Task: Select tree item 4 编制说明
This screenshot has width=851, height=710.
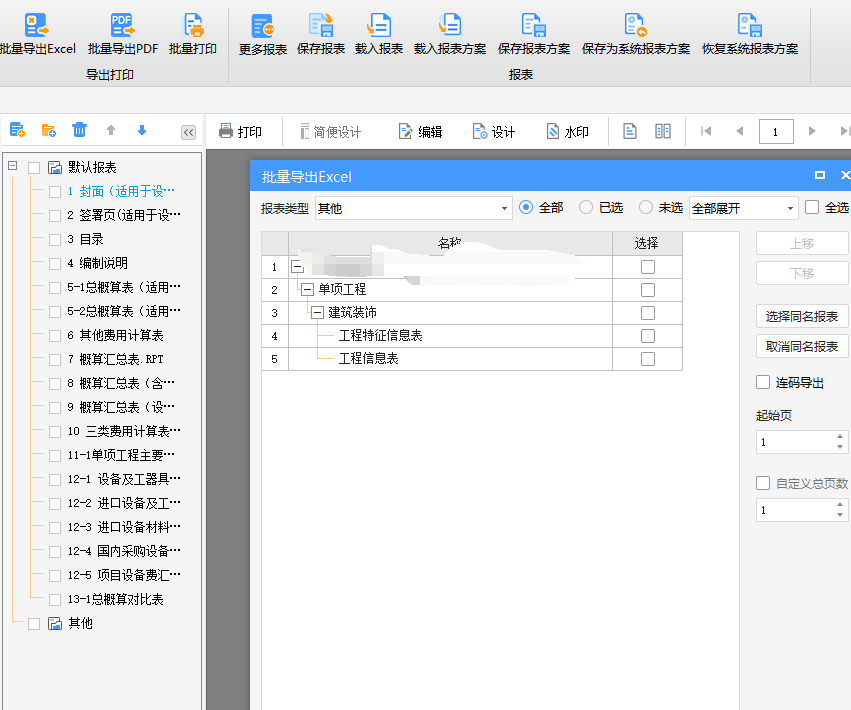Action: tap(98, 263)
